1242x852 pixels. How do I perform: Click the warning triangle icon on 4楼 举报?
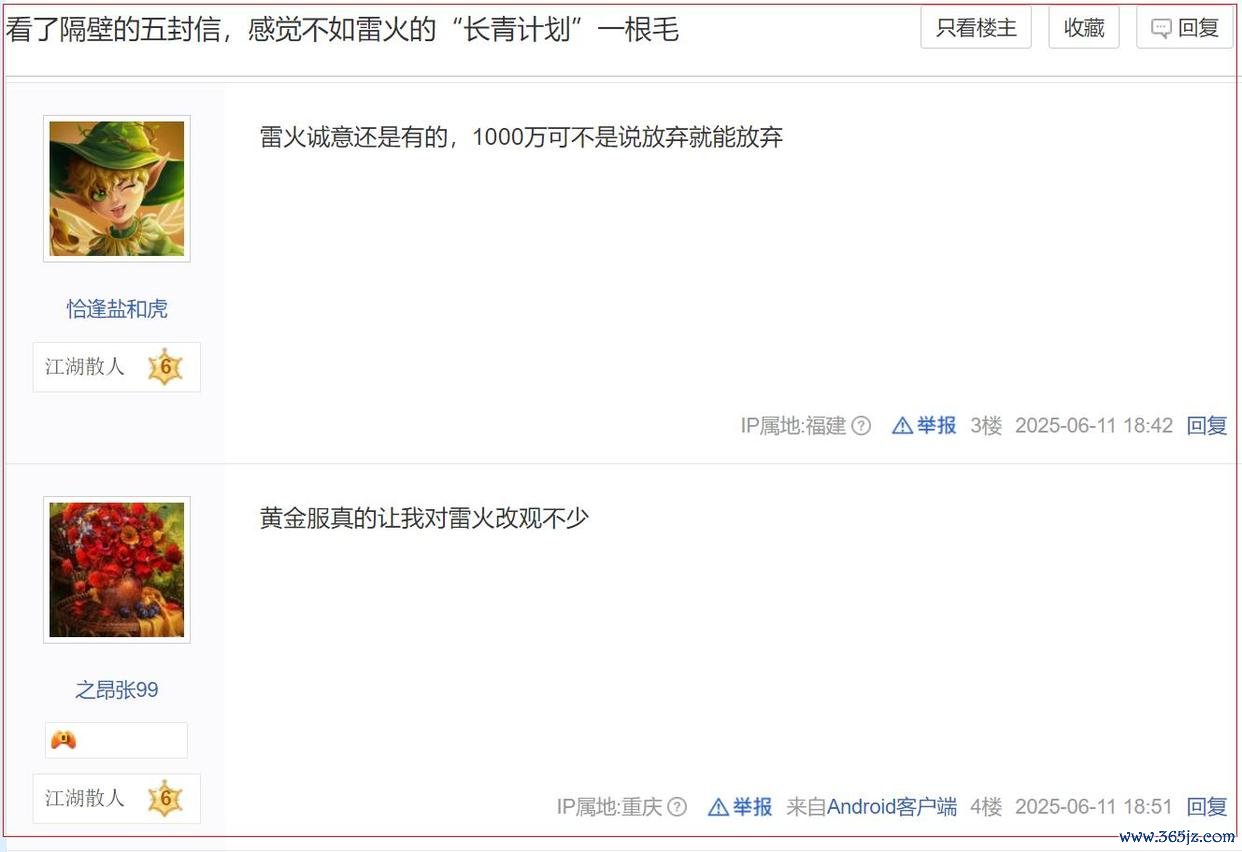(x=718, y=806)
